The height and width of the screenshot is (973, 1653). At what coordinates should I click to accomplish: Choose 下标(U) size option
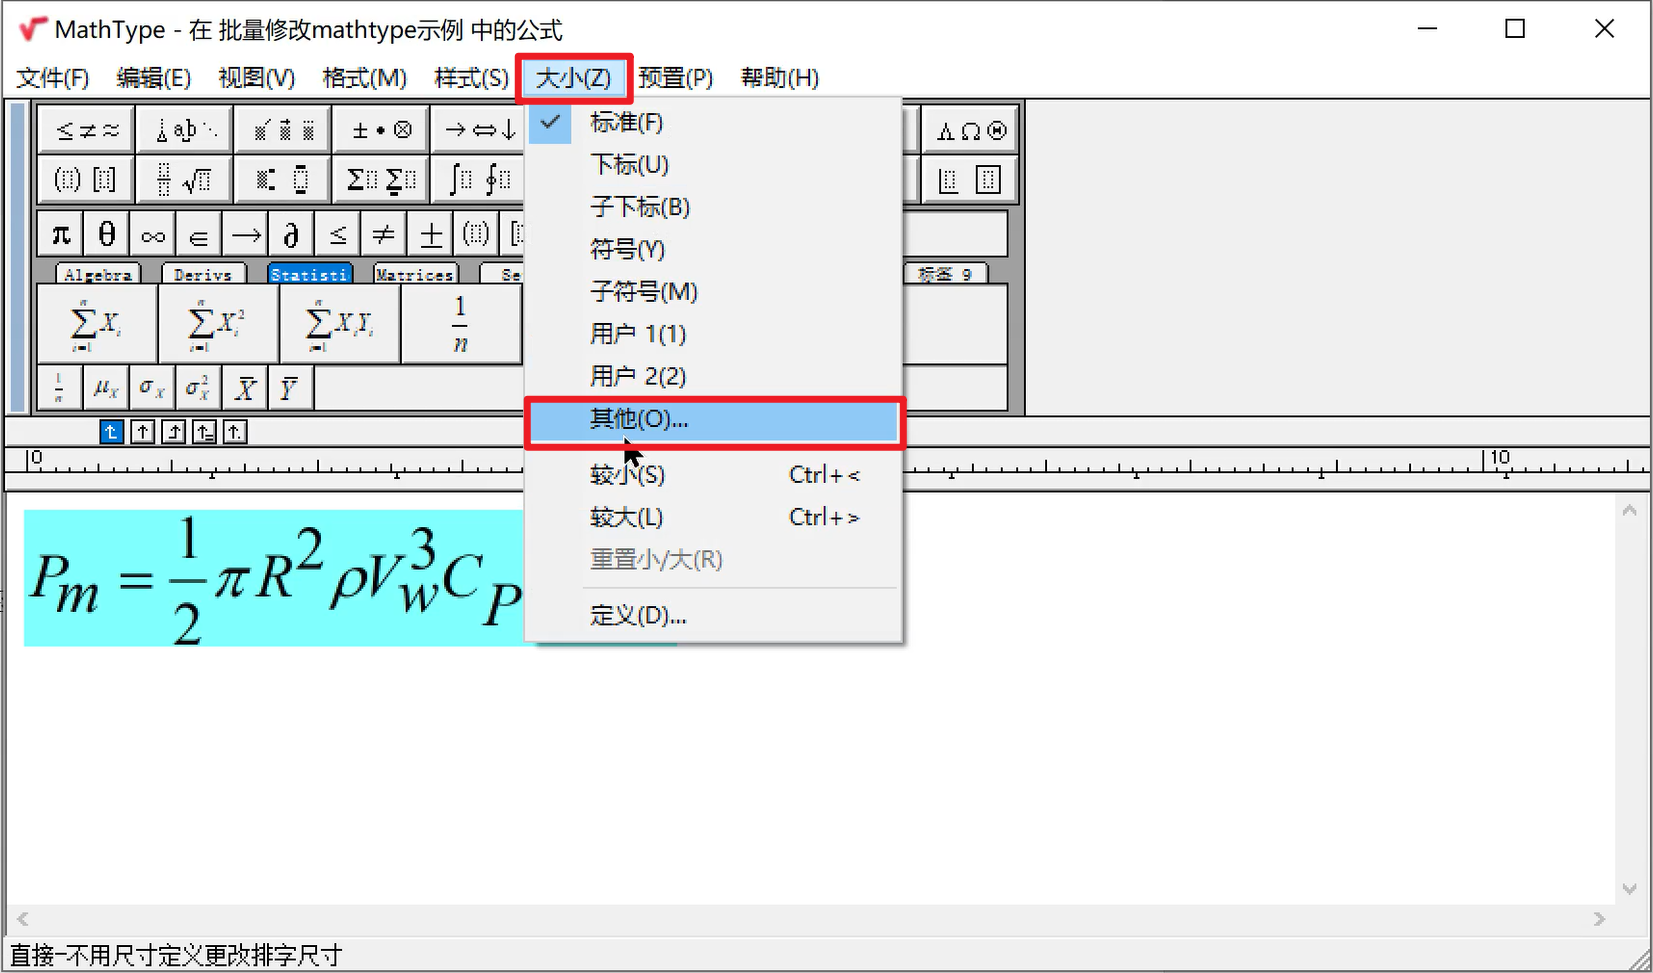tap(714, 165)
